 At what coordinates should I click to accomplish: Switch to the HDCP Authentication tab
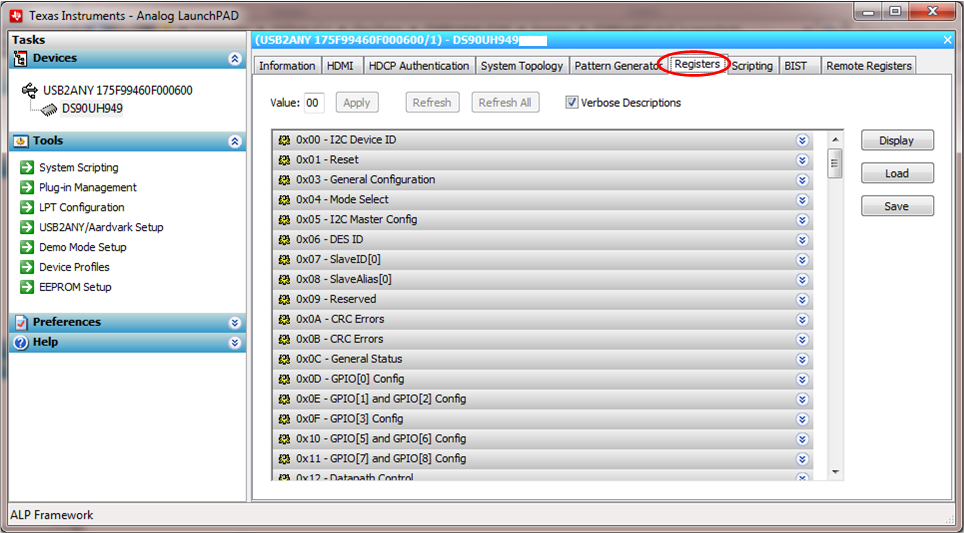tap(418, 66)
